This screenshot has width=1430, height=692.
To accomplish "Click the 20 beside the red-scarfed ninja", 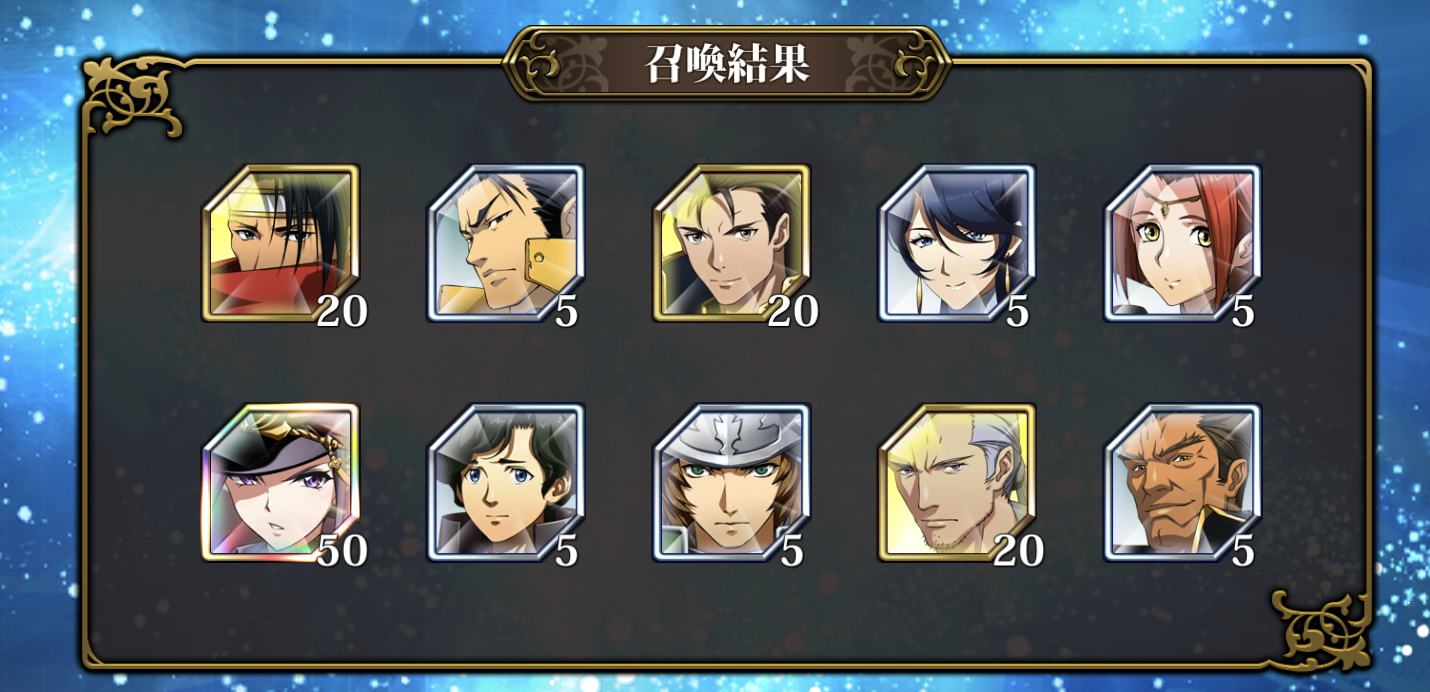I will [x=342, y=311].
